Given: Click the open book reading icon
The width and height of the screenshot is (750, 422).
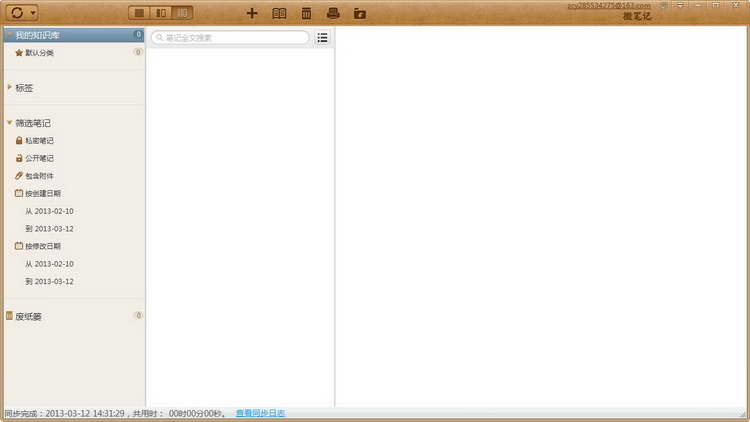Looking at the screenshot, I should [279, 13].
